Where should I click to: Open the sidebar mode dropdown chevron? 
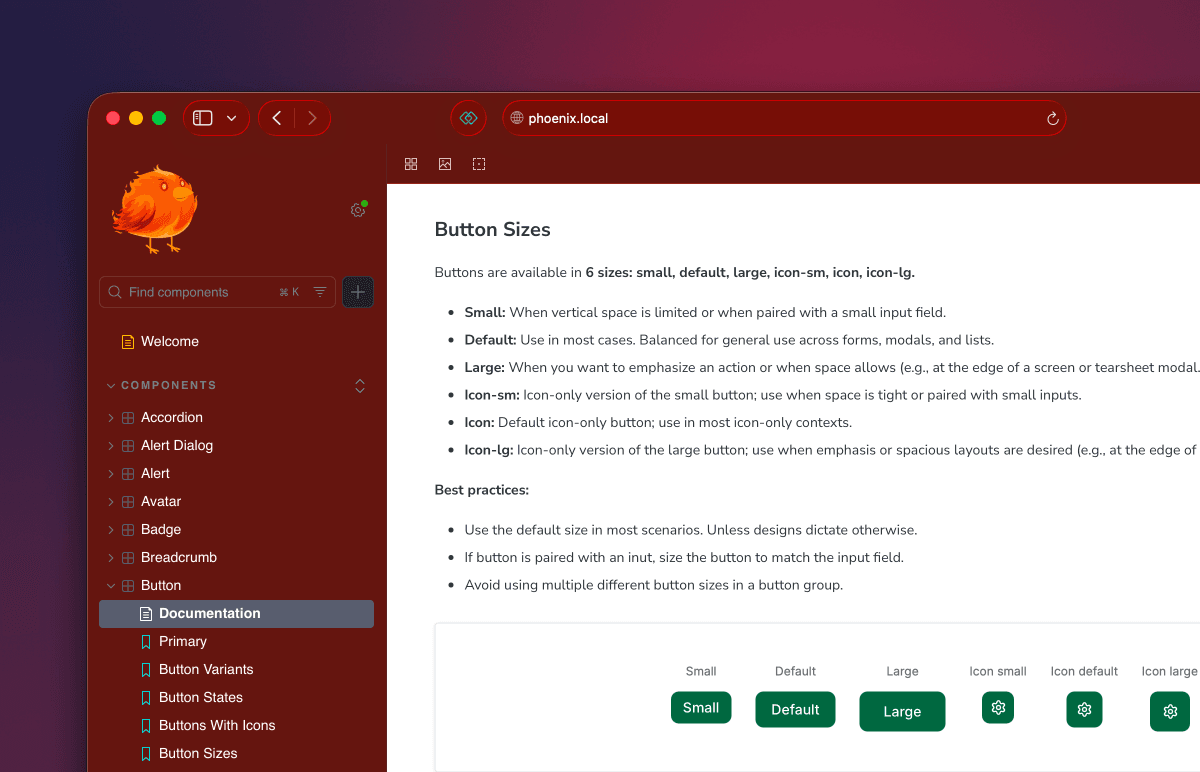(x=229, y=117)
